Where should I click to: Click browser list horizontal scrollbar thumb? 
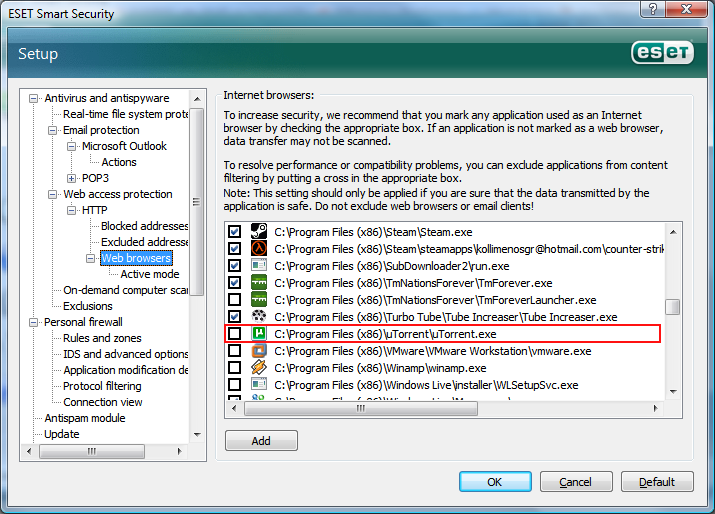(361, 408)
